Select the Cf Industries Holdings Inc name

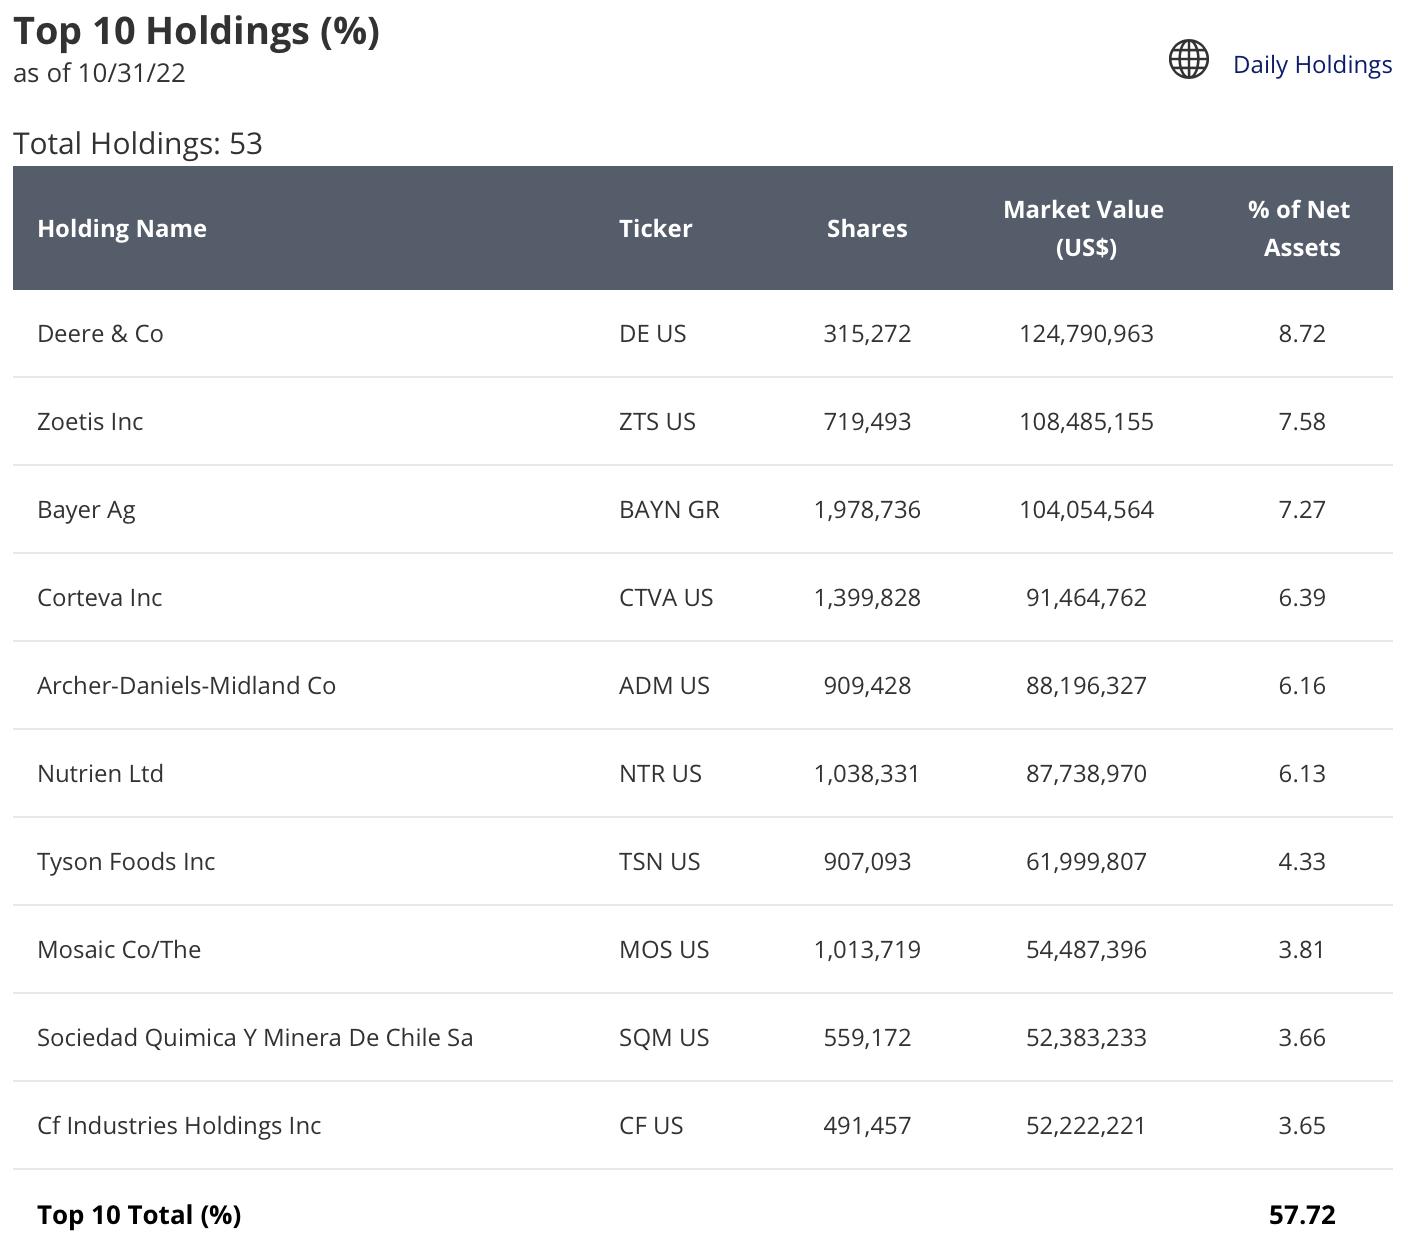[x=179, y=1125]
